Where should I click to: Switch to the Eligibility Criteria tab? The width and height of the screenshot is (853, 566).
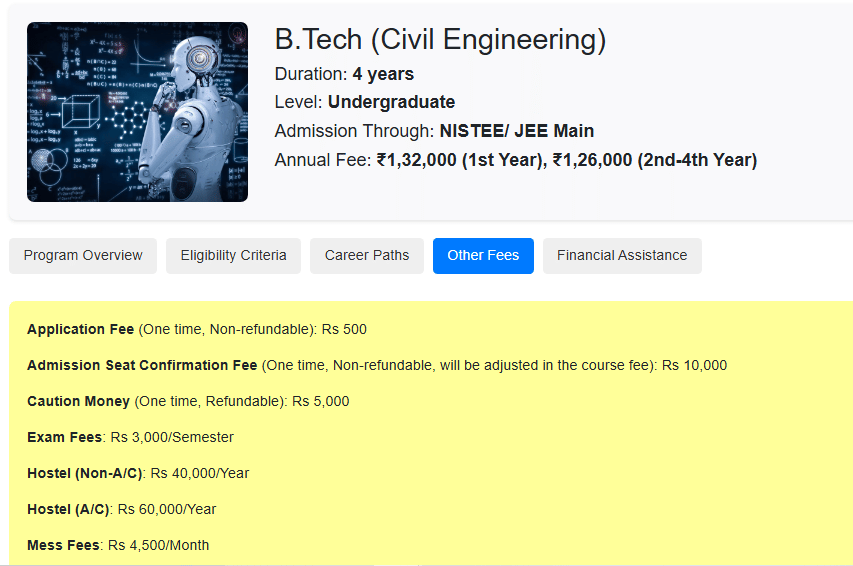point(233,255)
